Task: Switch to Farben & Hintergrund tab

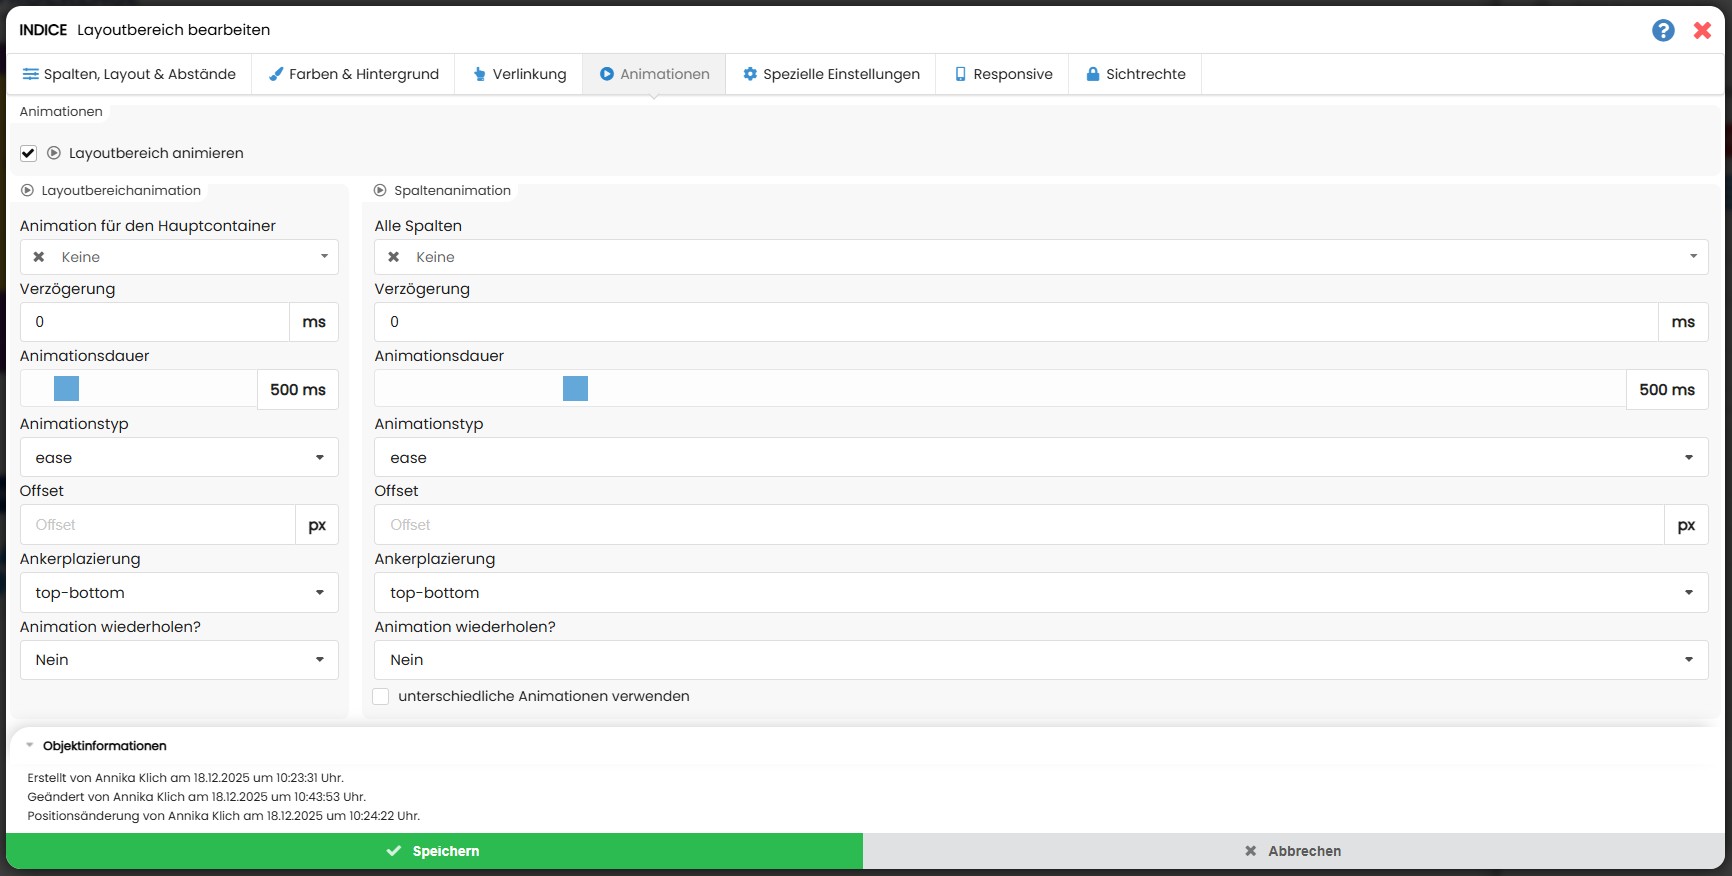Action: point(354,74)
